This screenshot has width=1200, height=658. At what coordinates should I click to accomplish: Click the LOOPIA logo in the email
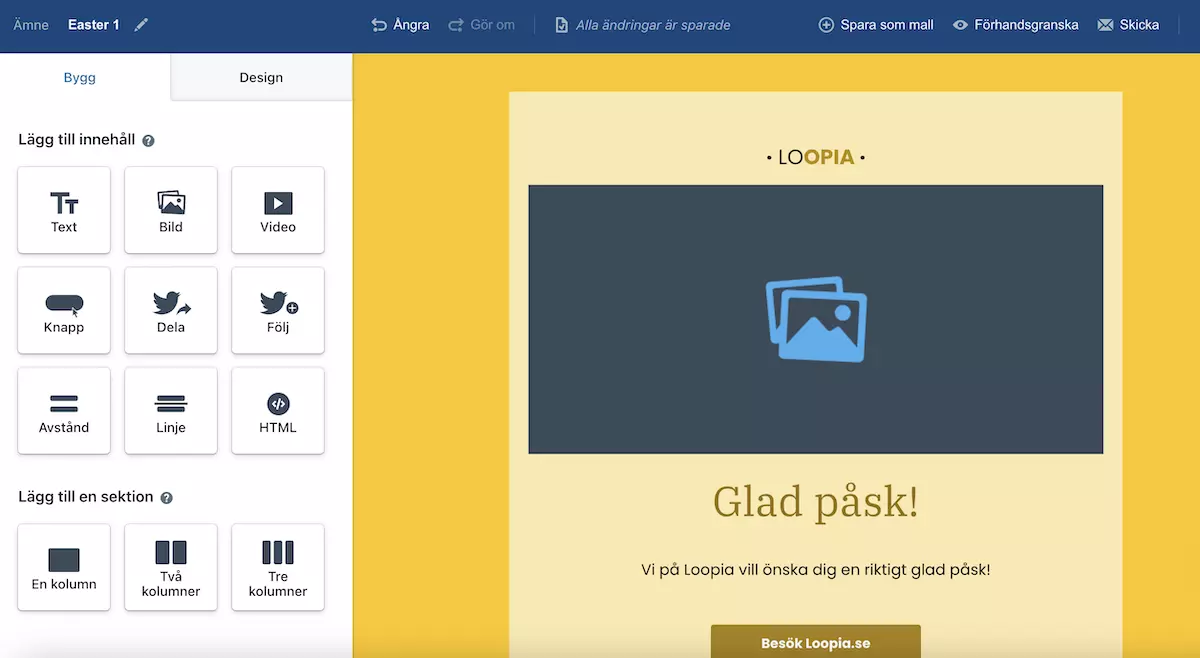click(816, 157)
